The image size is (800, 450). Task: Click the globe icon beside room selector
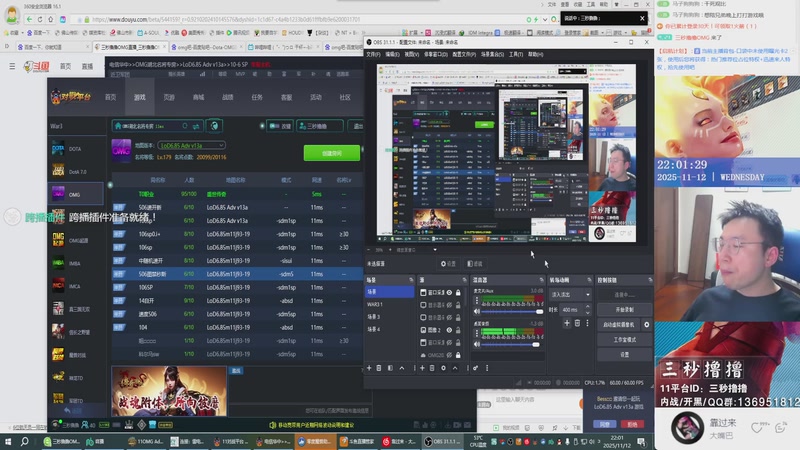pyautogui.click(x=214, y=126)
